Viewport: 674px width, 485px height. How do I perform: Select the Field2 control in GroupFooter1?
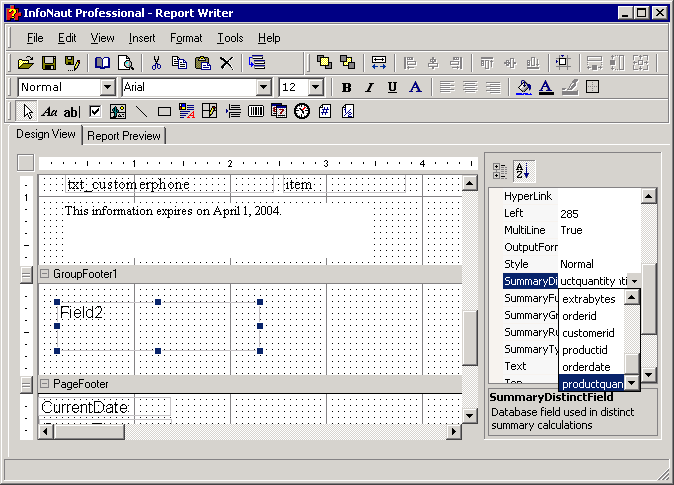[82, 313]
